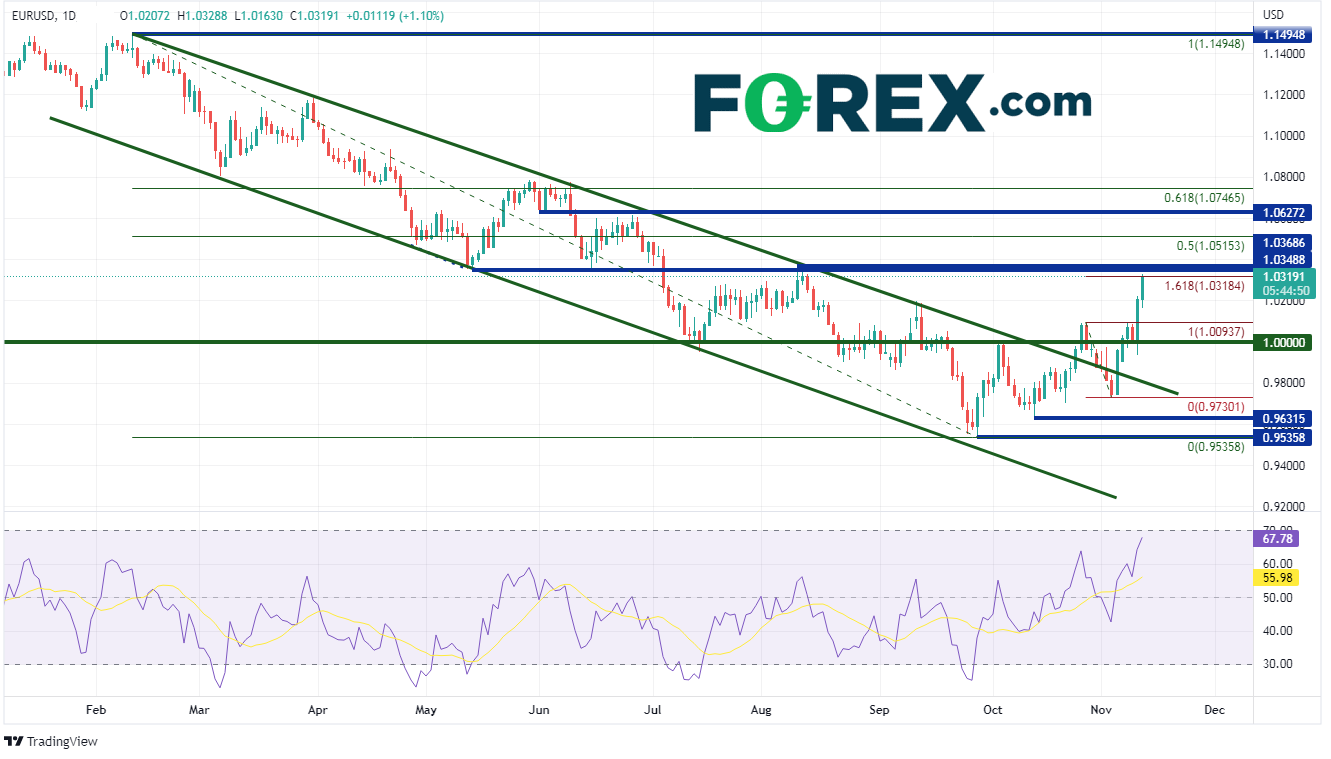Click the FOREX.com logo watermark
Viewport: 1331px width, 759px height.
click(892, 102)
